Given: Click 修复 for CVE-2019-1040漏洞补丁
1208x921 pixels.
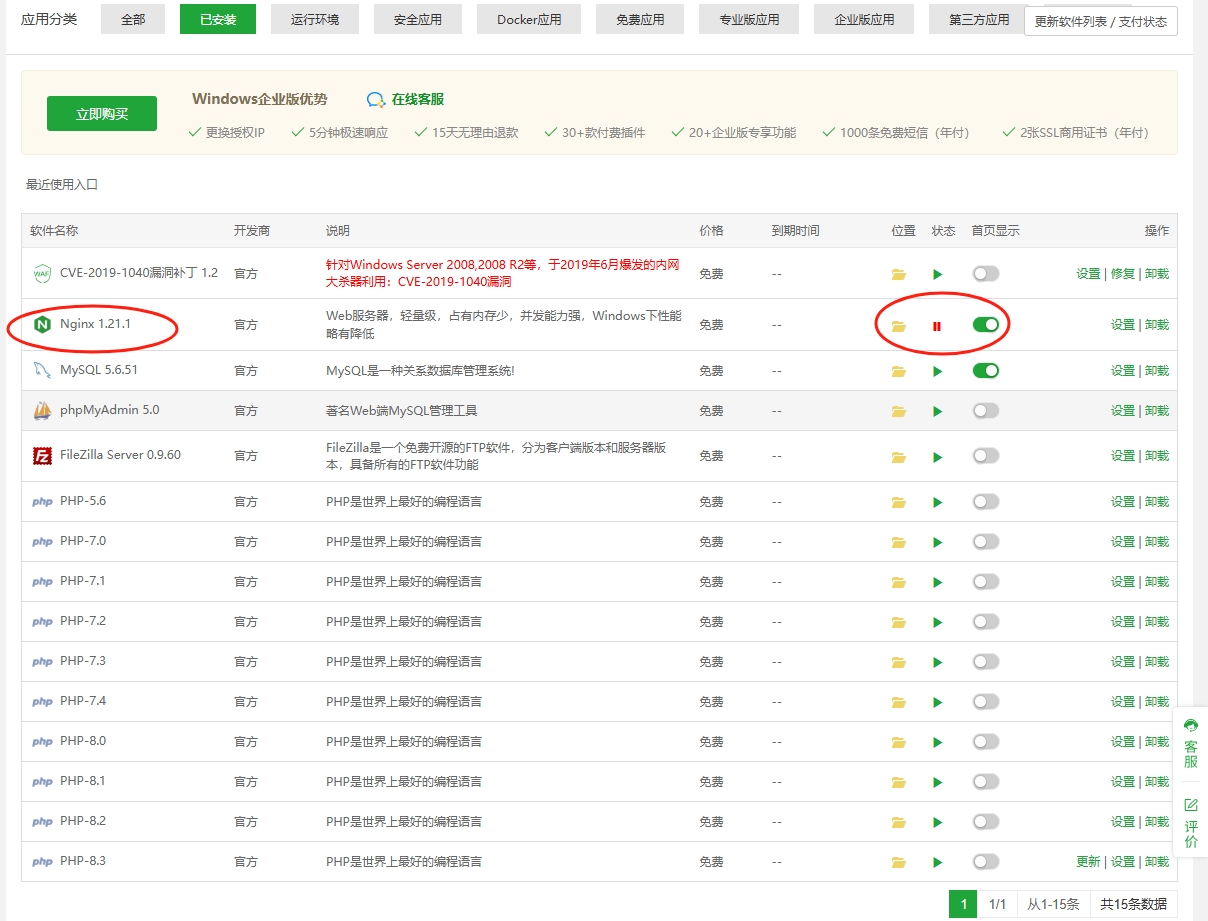Looking at the screenshot, I should coord(1123,274).
